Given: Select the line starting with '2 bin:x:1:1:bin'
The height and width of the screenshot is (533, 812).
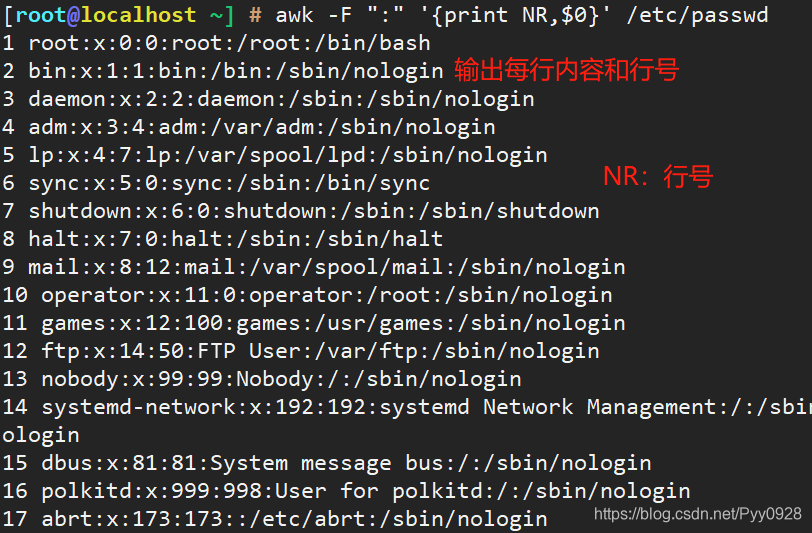Looking at the screenshot, I should [223, 71].
